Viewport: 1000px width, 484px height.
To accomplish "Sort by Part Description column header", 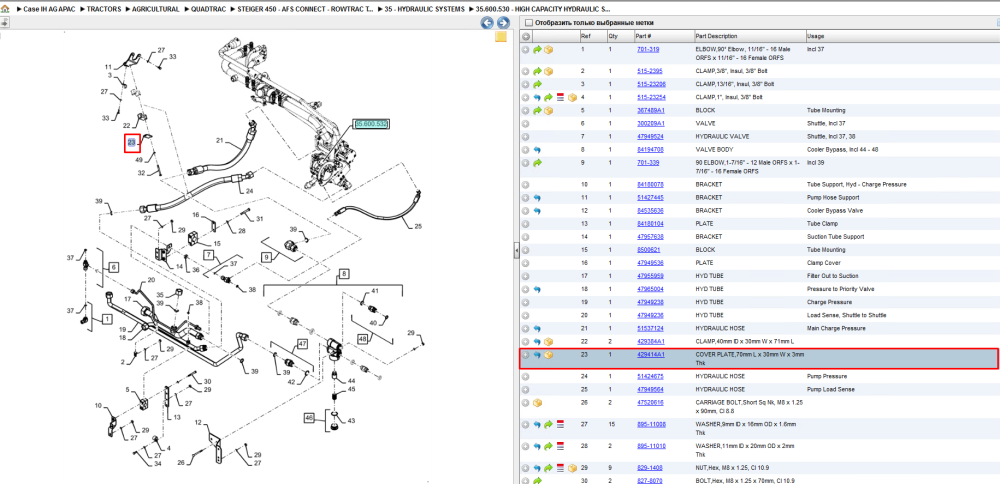I will pyautogui.click(x=749, y=36).
